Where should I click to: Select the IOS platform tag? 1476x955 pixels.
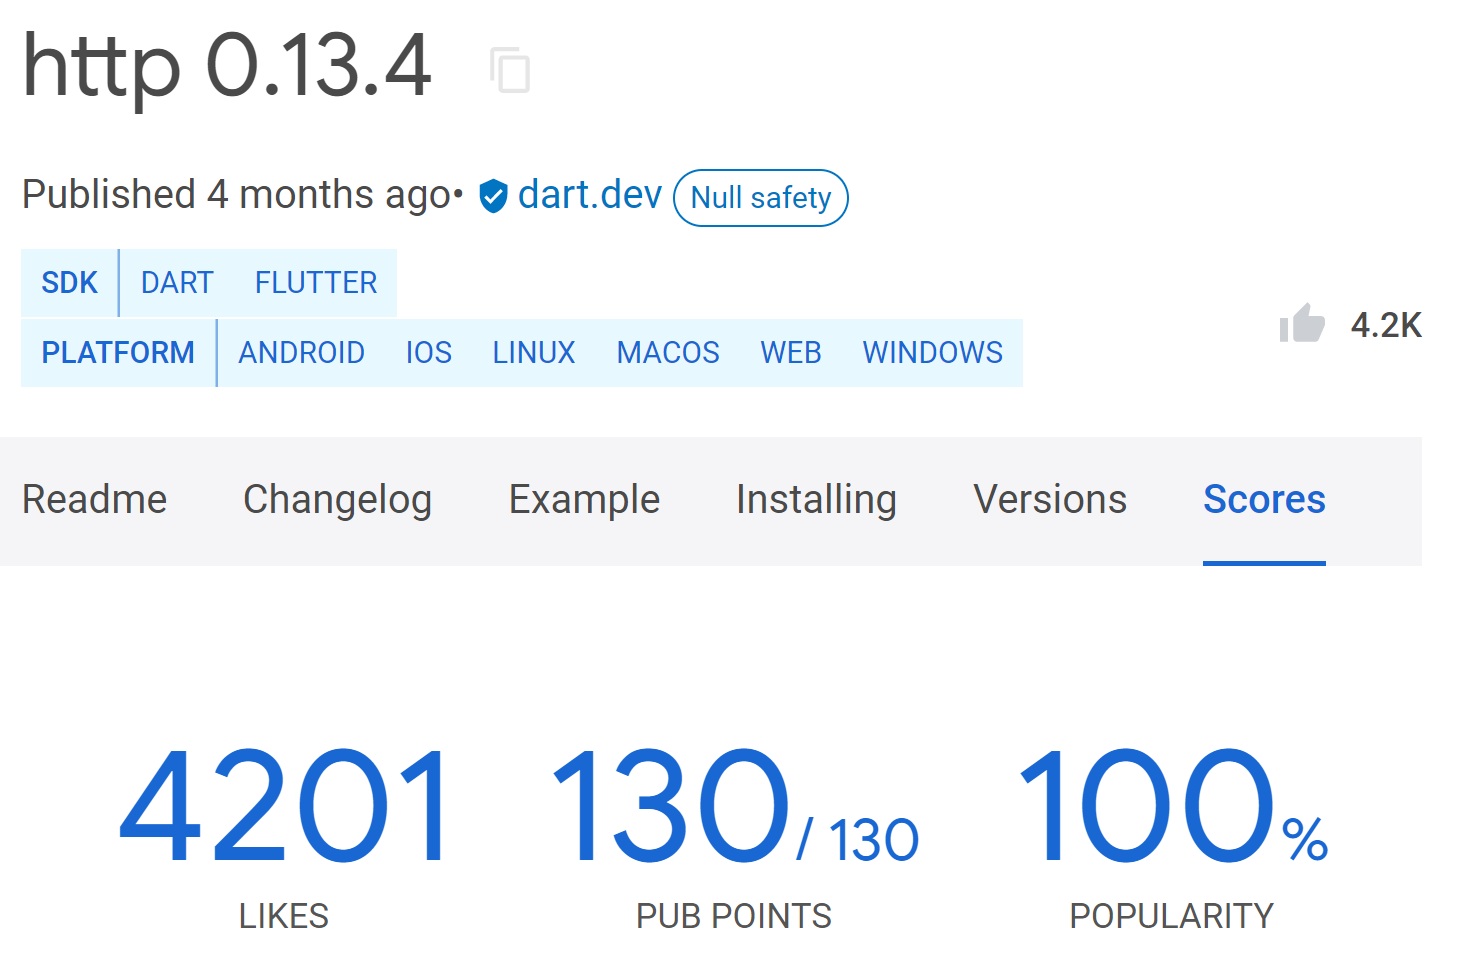coord(428,353)
